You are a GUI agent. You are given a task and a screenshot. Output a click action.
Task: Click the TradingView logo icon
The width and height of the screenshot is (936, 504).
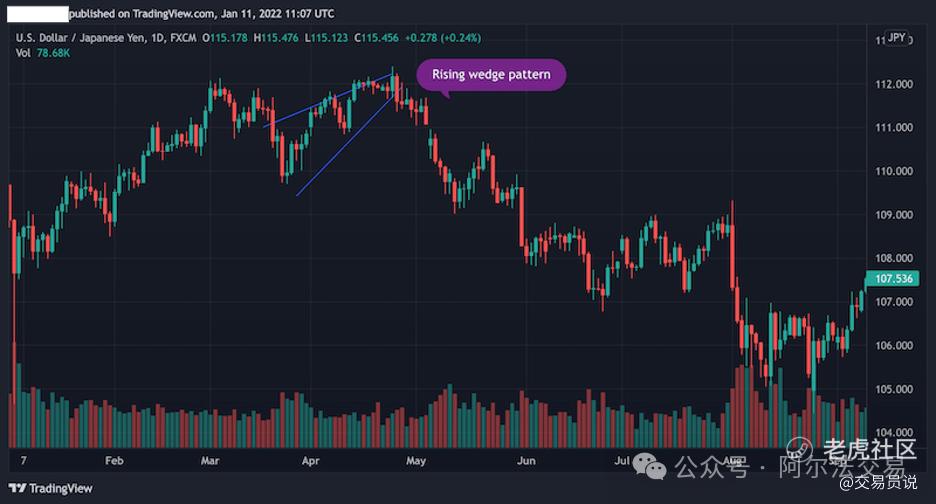(17, 488)
